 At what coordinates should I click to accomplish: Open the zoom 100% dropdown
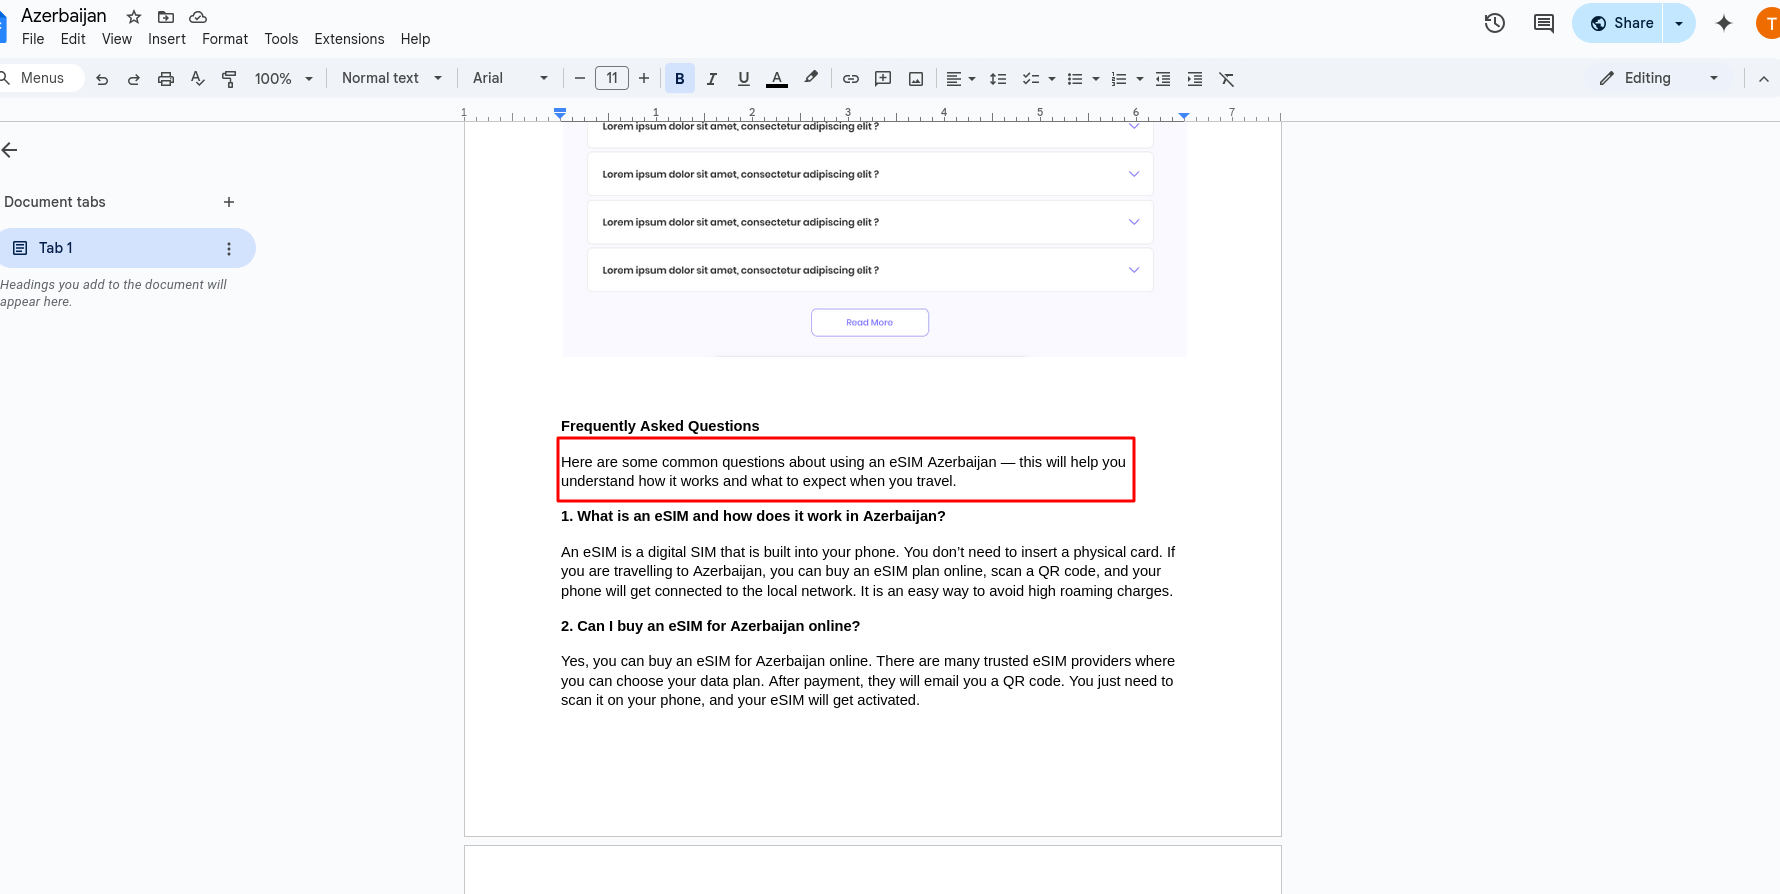[283, 79]
